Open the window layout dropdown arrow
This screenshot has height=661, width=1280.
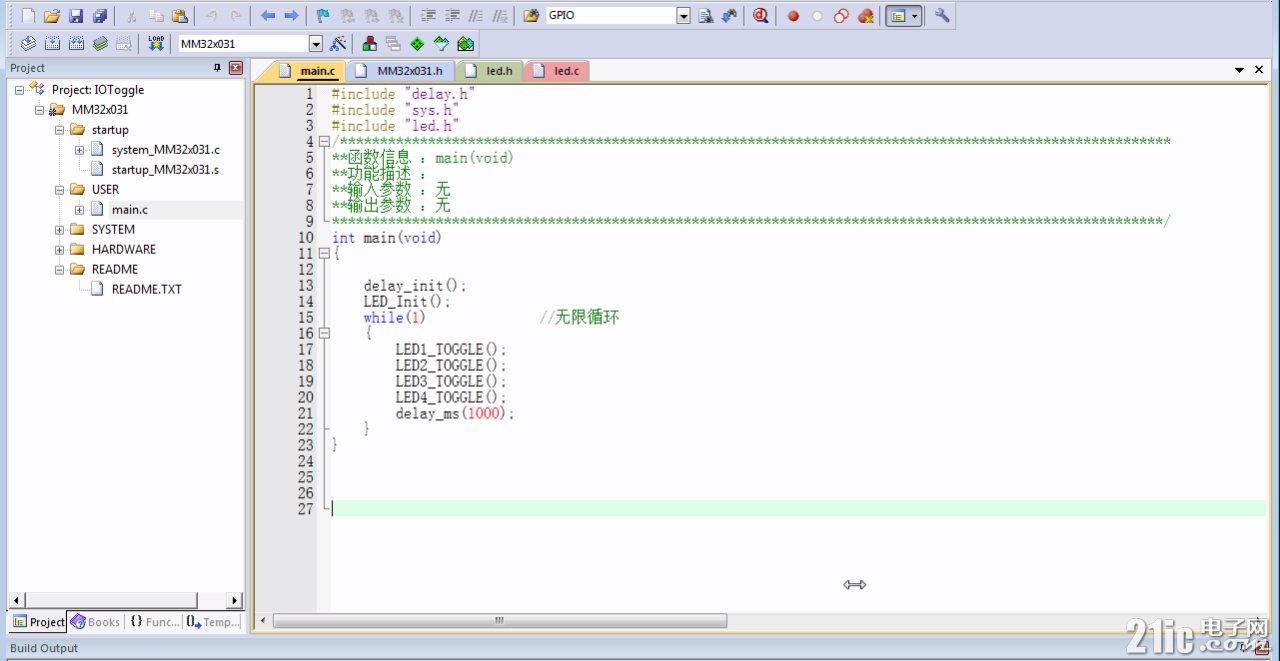click(x=914, y=16)
